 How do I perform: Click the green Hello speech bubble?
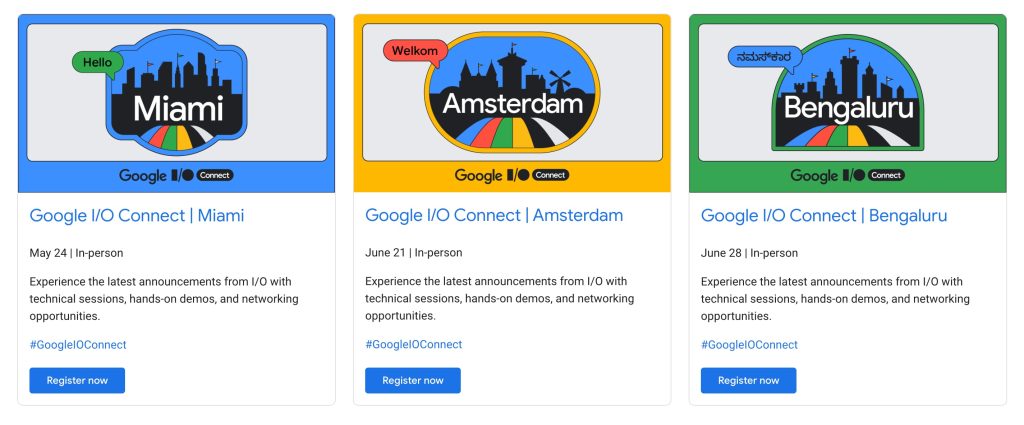pyautogui.click(x=97, y=62)
